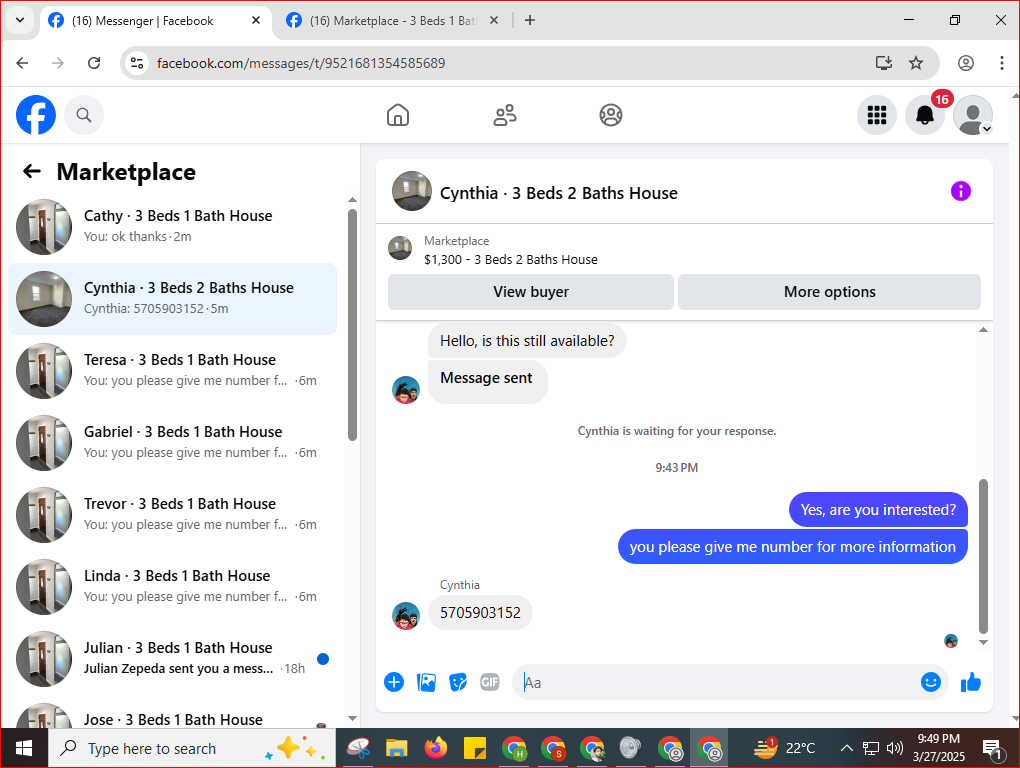
Task: Click the More options button
Action: [x=829, y=292]
